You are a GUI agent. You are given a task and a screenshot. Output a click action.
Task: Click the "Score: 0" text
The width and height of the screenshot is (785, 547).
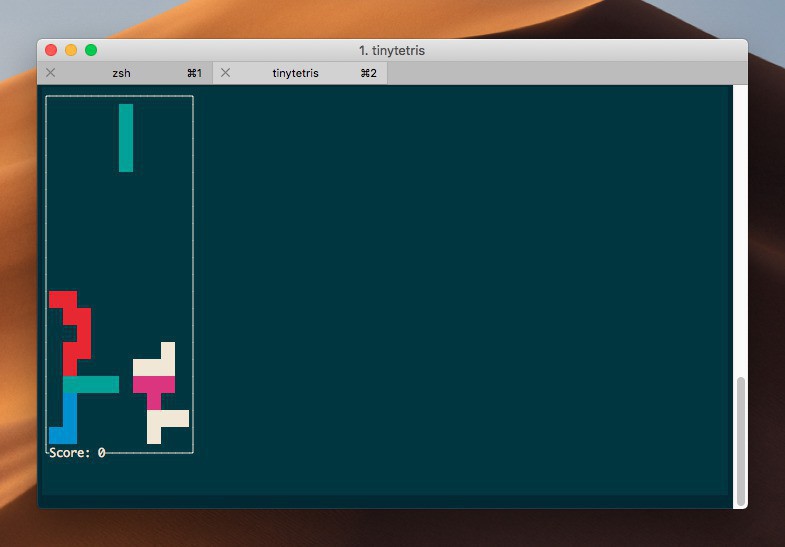(77, 452)
